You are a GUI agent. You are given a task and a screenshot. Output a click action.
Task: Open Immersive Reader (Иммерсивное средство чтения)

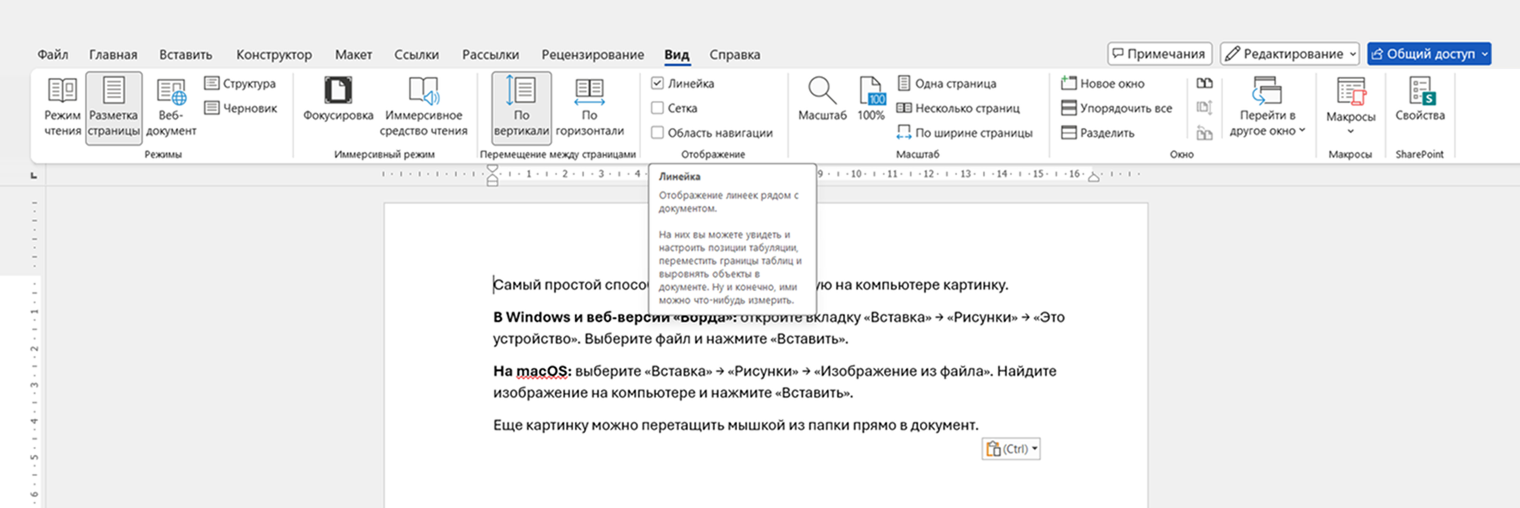(x=424, y=107)
